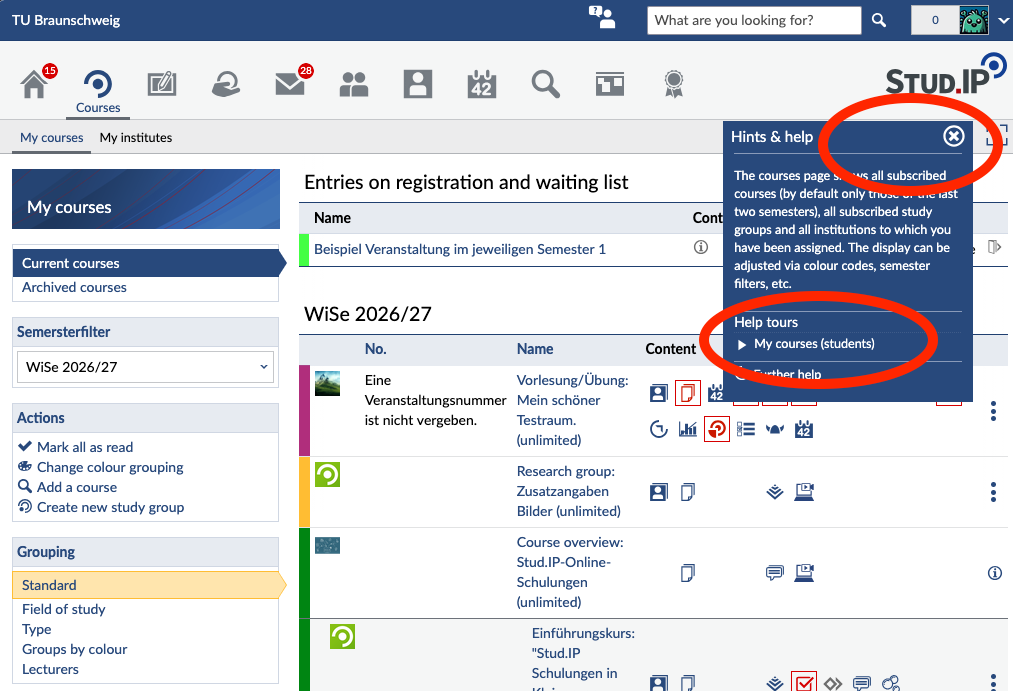1013x691 pixels.
Task: Open the Start page home icon
Action: tap(34, 85)
